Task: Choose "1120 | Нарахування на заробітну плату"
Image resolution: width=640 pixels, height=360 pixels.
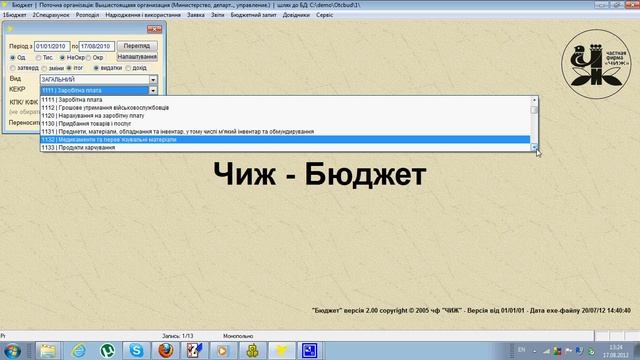Action: coord(285,116)
